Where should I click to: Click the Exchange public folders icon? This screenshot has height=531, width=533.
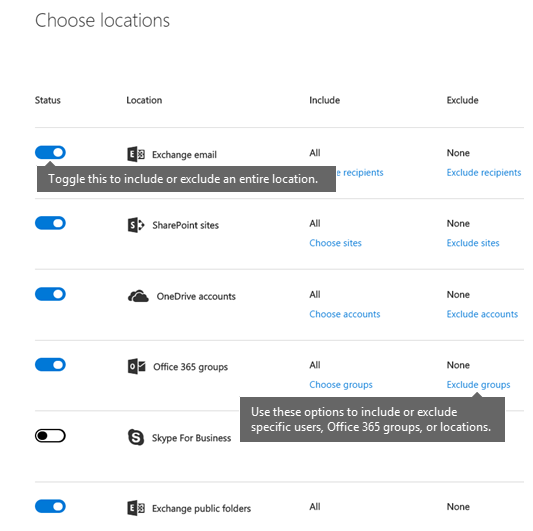click(136, 508)
